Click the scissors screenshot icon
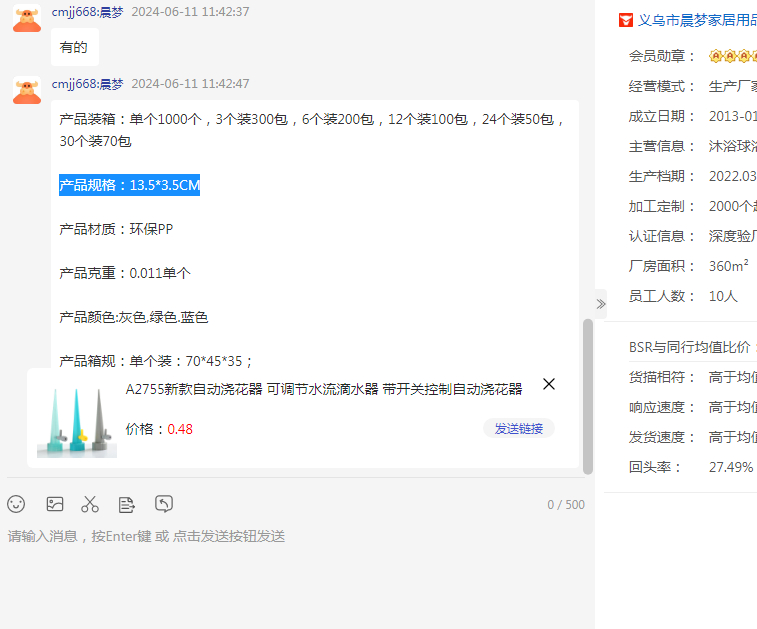Image resolution: width=757 pixels, height=629 pixels. click(x=90, y=504)
